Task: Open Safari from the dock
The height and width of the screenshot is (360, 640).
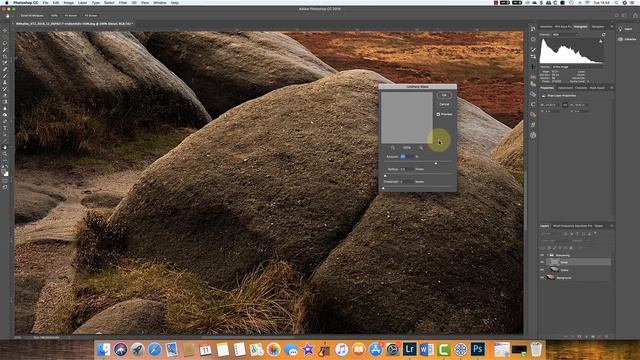Action: tap(154, 349)
